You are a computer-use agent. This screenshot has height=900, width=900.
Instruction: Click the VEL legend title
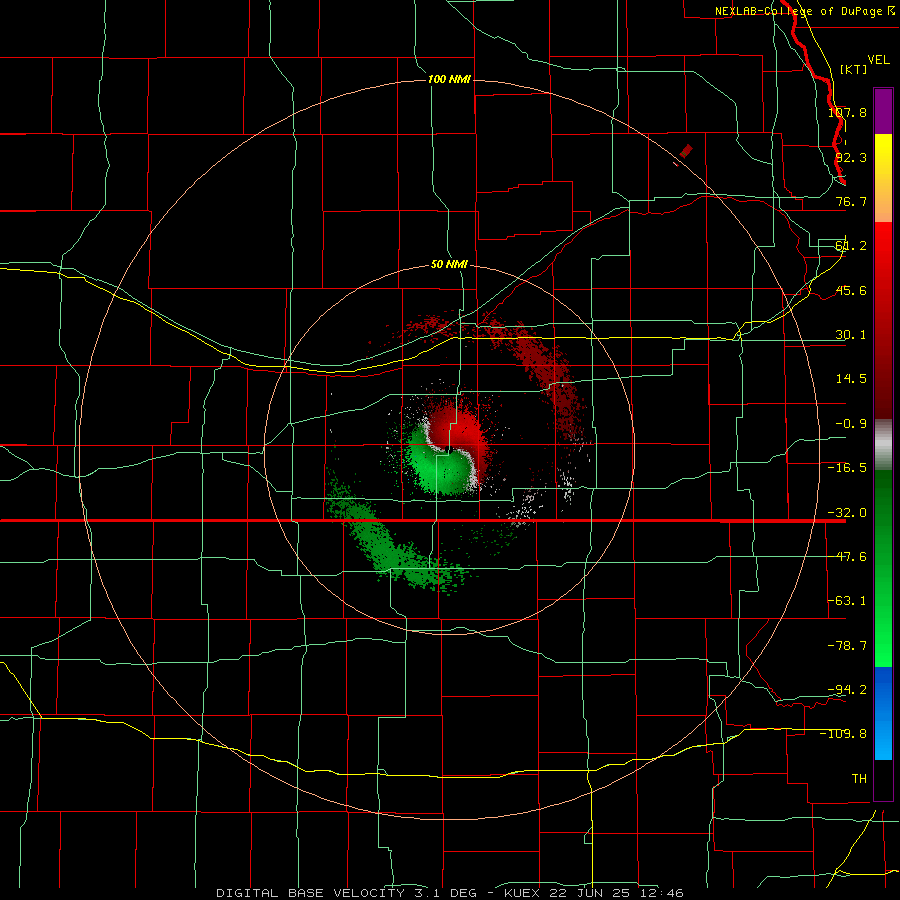878,60
